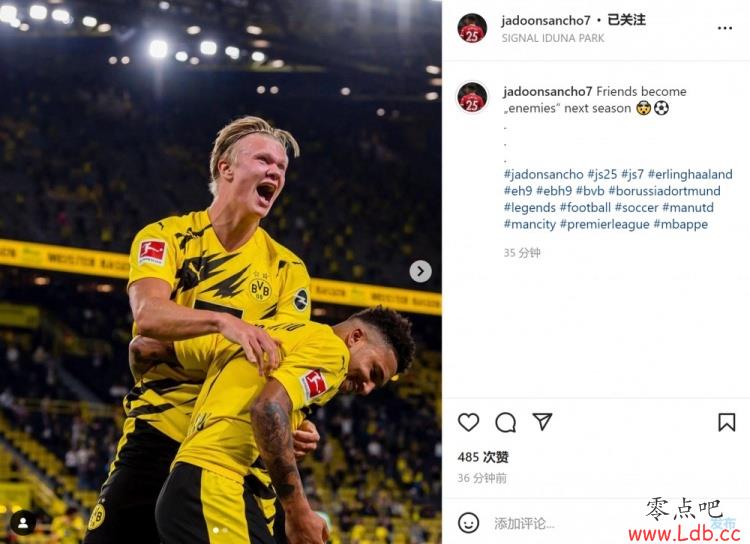Open the header profile picture of jadoonsancho7
Viewport: 750px width, 544px height.
coord(472,28)
